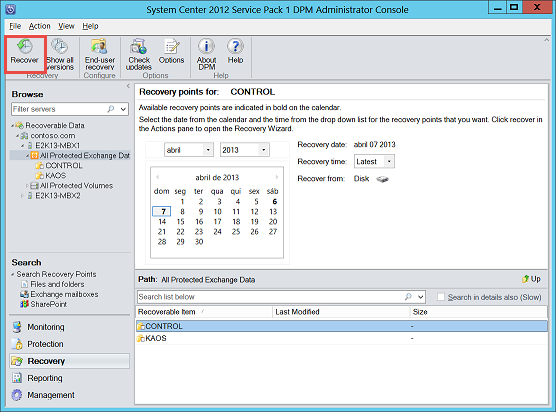Expand All Protected Volumes node

click(x=27, y=186)
